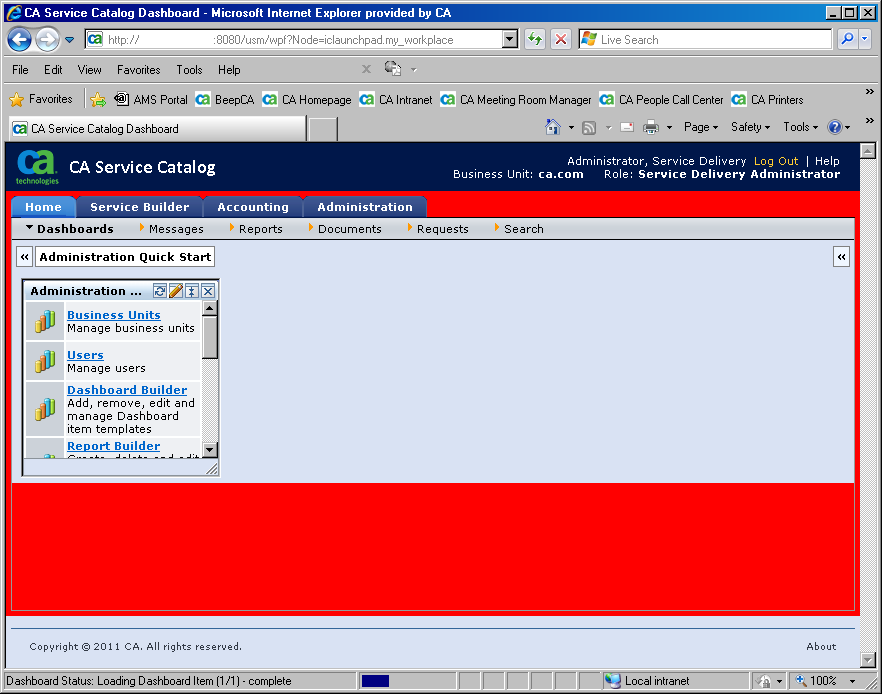Open the View menu
Viewport: 882px width, 694px height.
(89, 70)
